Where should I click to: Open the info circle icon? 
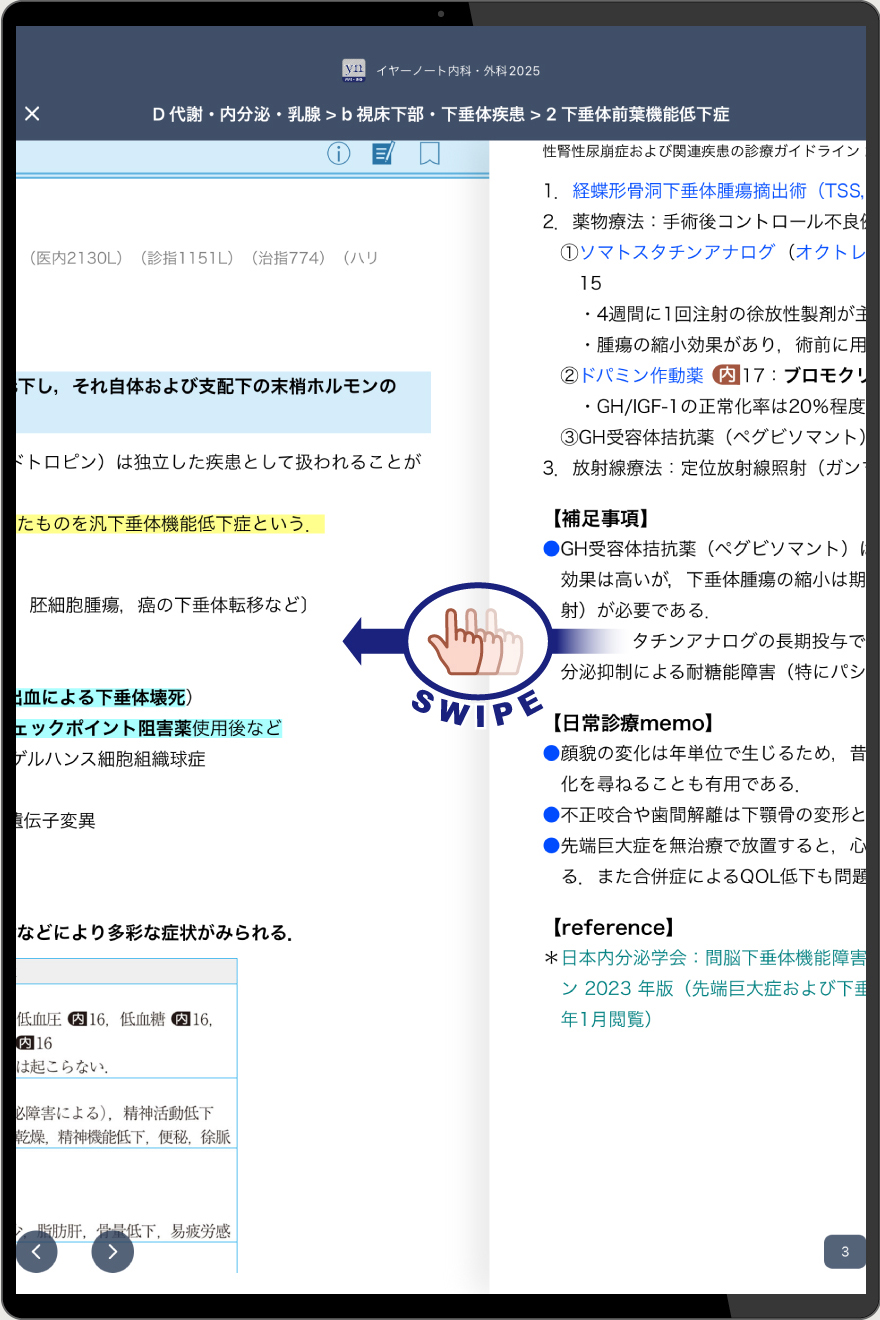pyautogui.click(x=339, y=153)
